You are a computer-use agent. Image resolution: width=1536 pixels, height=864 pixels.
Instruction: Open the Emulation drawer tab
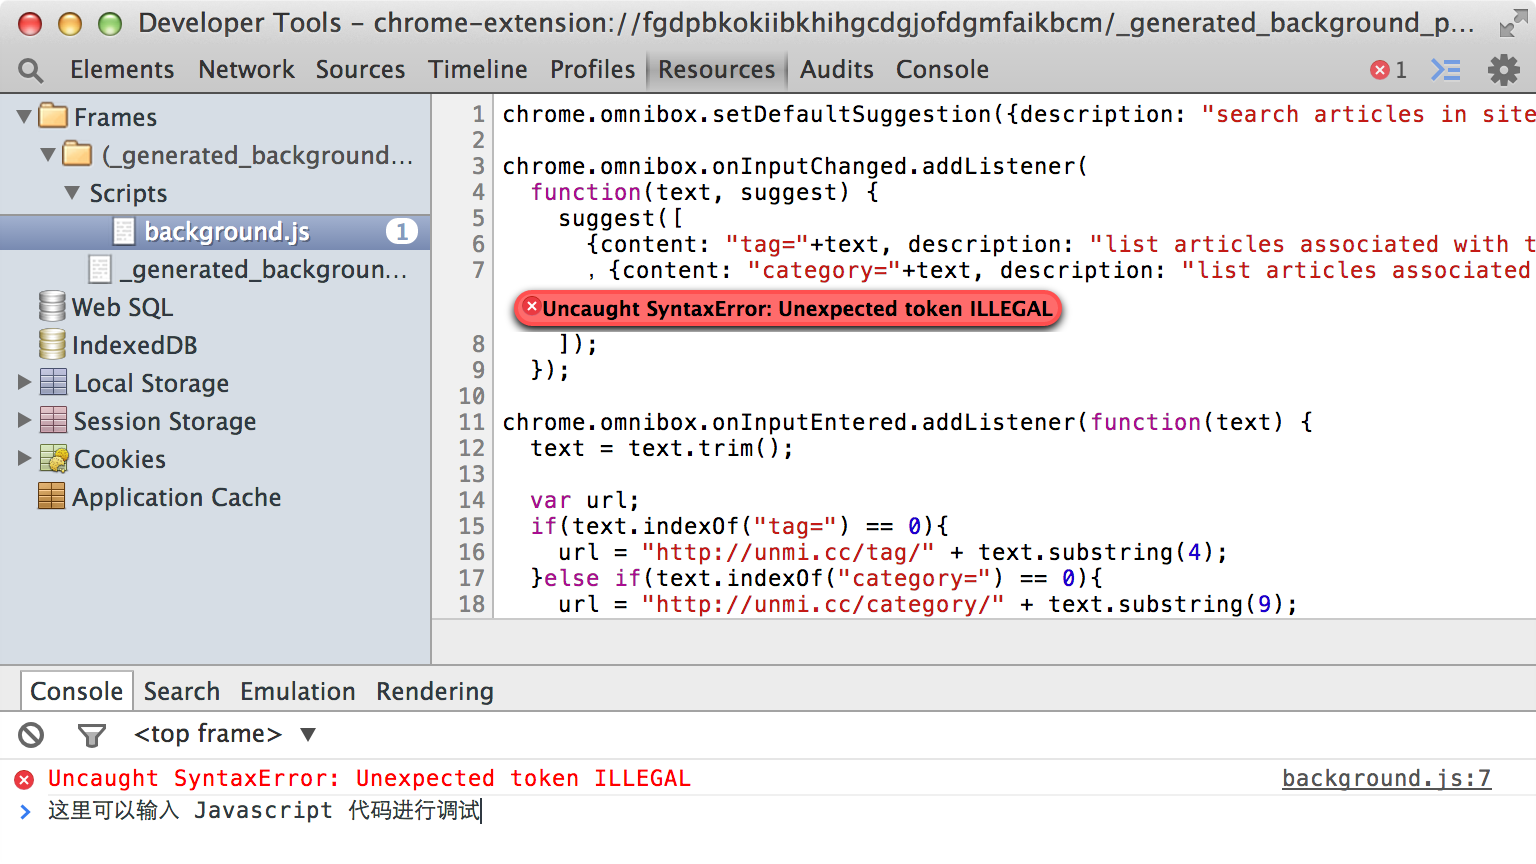pos(297,691)
